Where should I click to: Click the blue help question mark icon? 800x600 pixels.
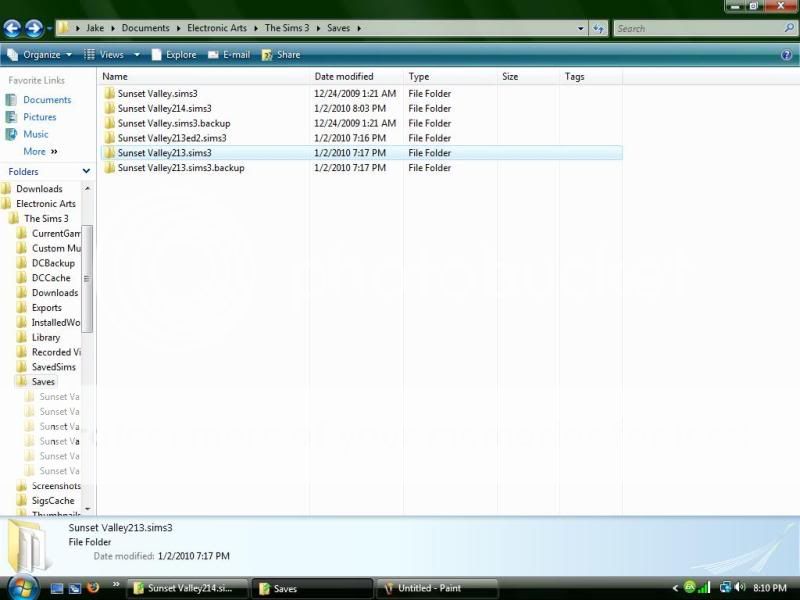[x=788, y=54]
